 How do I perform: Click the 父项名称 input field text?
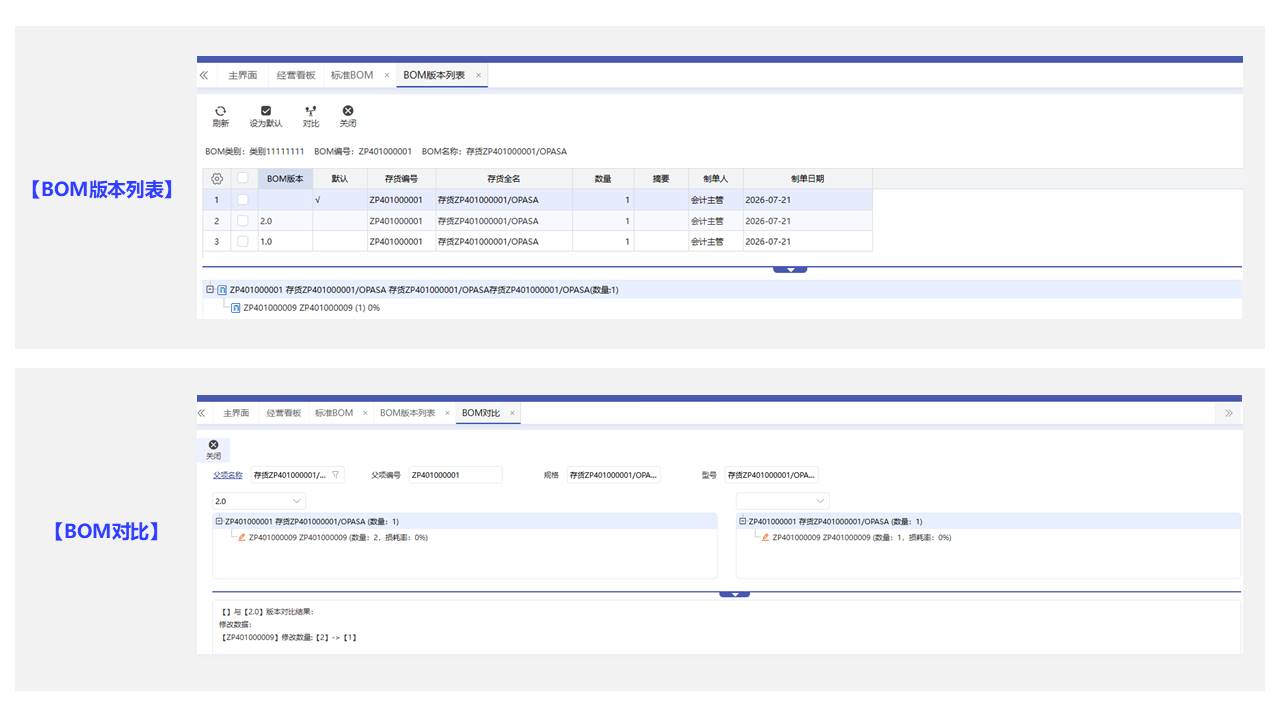pos(290,475)
